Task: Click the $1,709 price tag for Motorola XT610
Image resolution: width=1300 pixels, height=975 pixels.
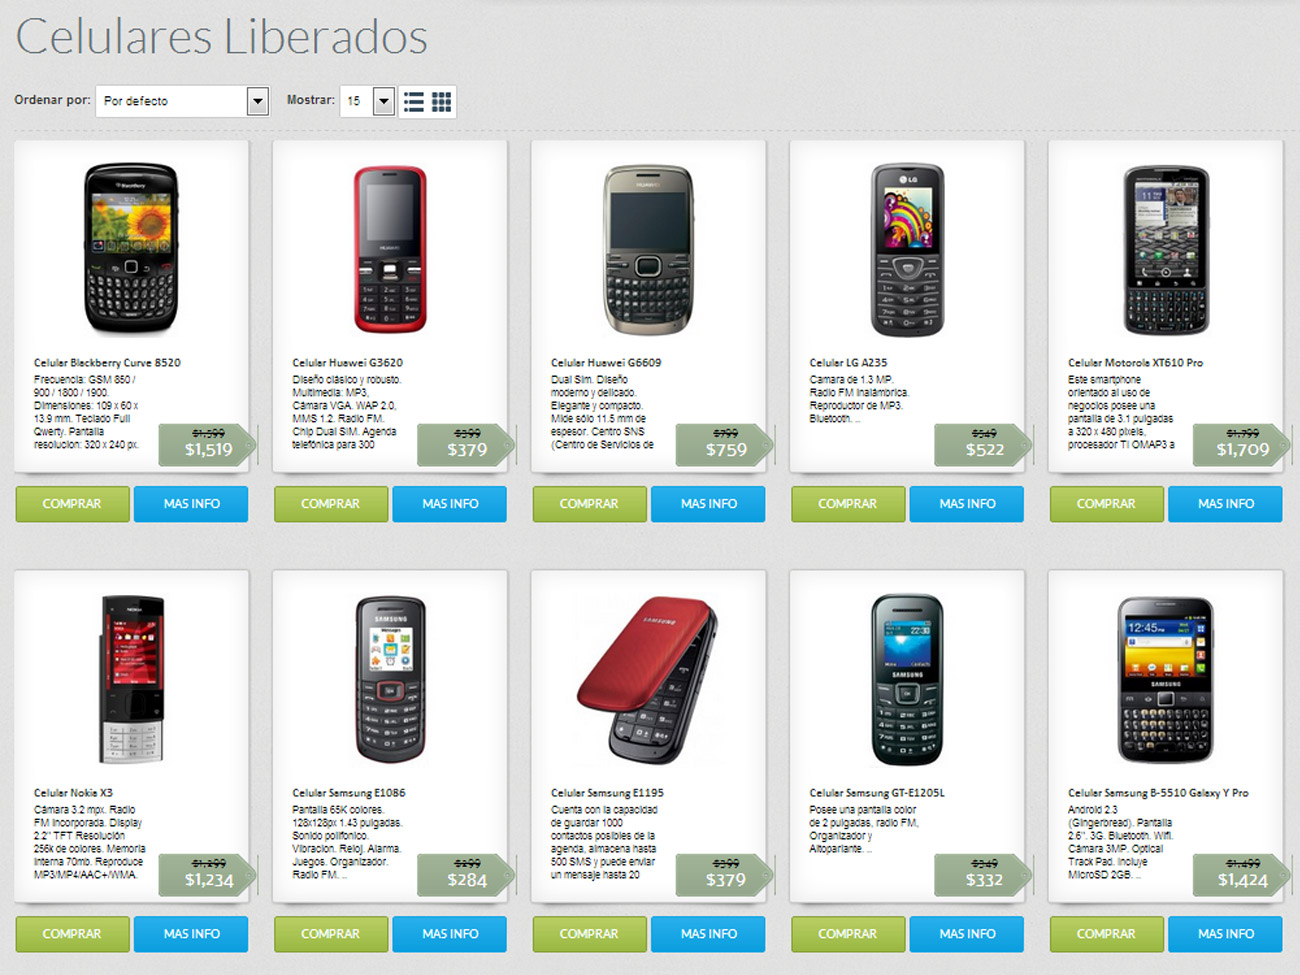Action: [x=1242, y=445]
